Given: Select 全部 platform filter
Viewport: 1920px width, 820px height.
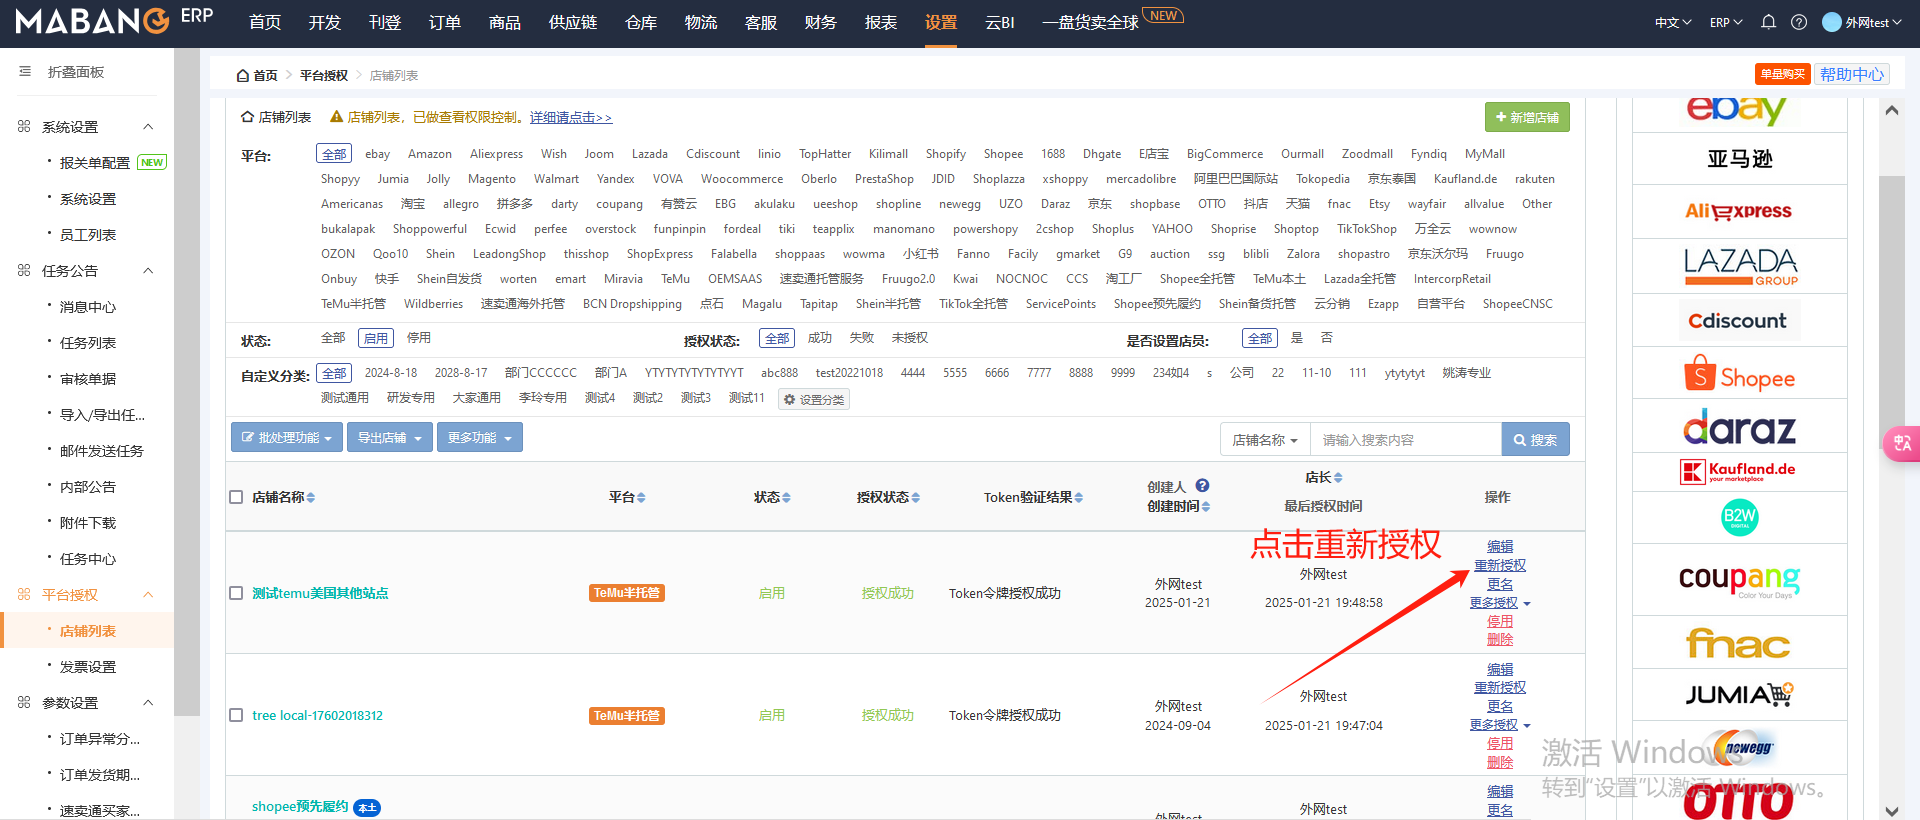Looking at the screenshot, I should coord(334,154).
